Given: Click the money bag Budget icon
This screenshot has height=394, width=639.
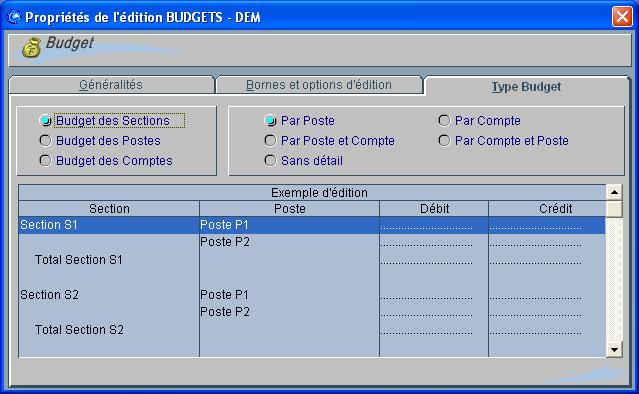Looking at the screenshot, I should tap(31, 47).
